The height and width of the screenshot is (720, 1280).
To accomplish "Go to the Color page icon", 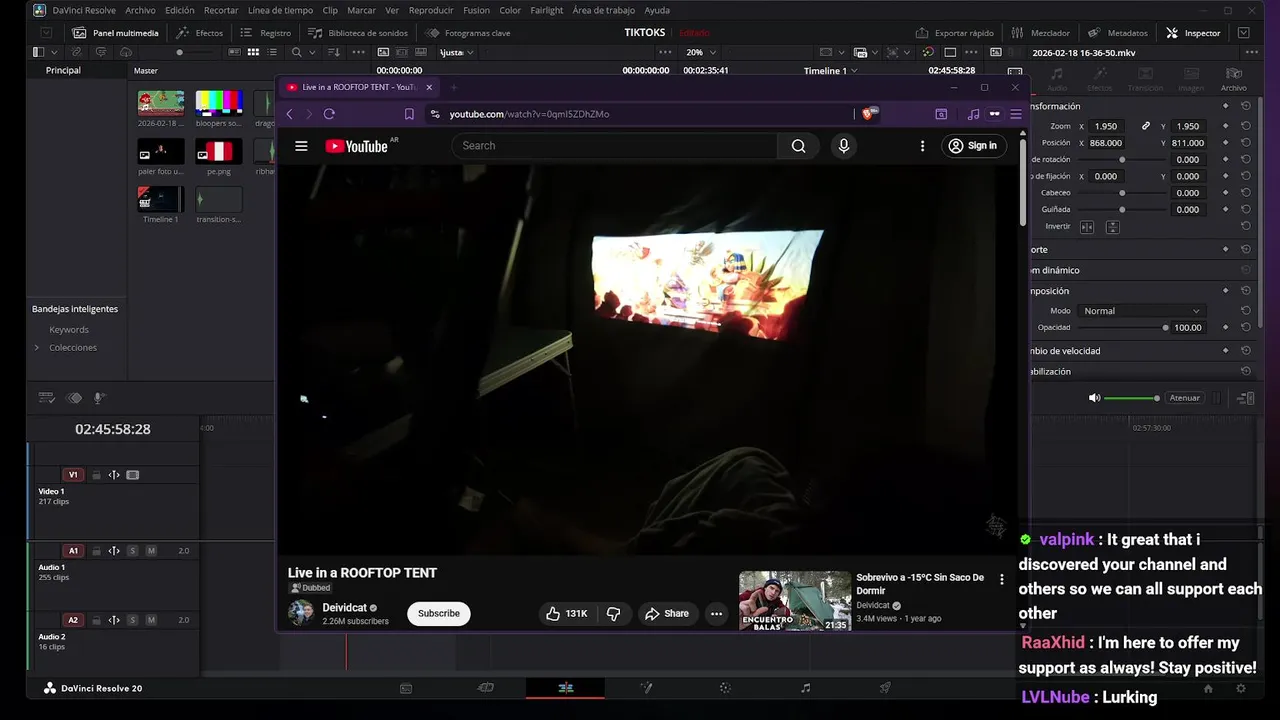I will [x=725, y=688].
